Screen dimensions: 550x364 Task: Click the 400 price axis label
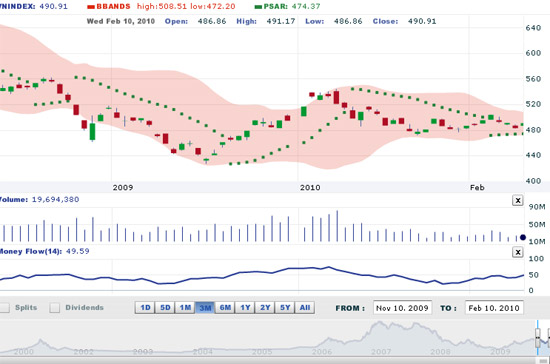point(533,181)
